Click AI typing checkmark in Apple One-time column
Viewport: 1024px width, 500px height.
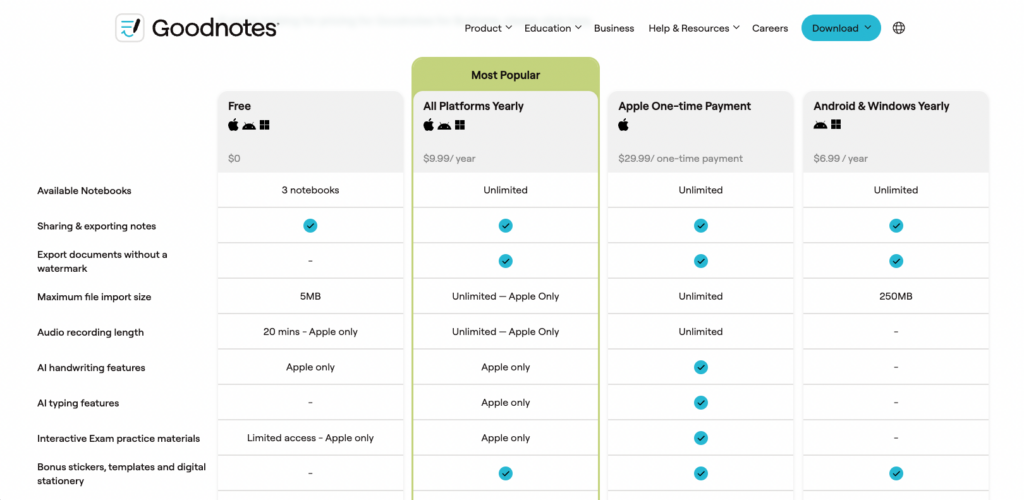(x=701, y=403)
